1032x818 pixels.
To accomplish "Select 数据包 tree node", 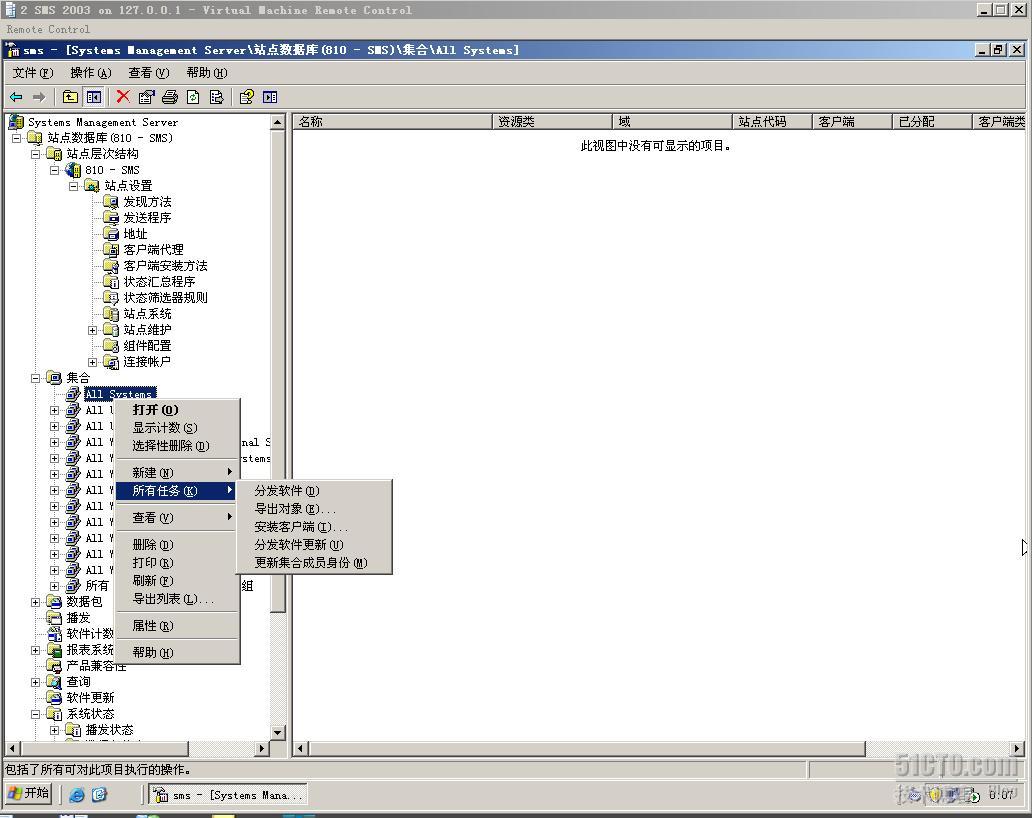I will pos(84,601).
